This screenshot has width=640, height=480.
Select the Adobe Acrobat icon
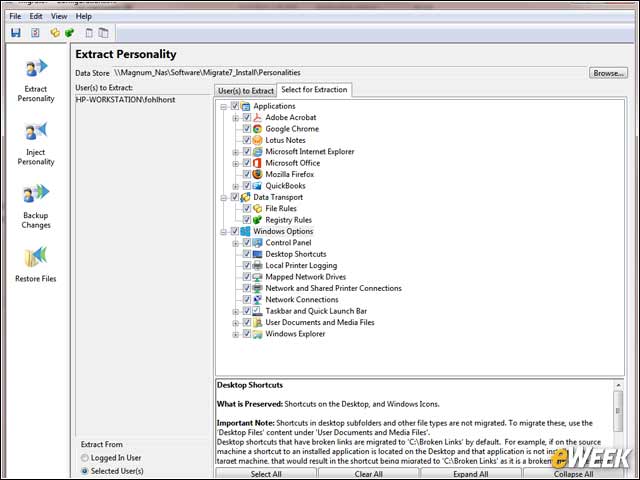[257, 118]
